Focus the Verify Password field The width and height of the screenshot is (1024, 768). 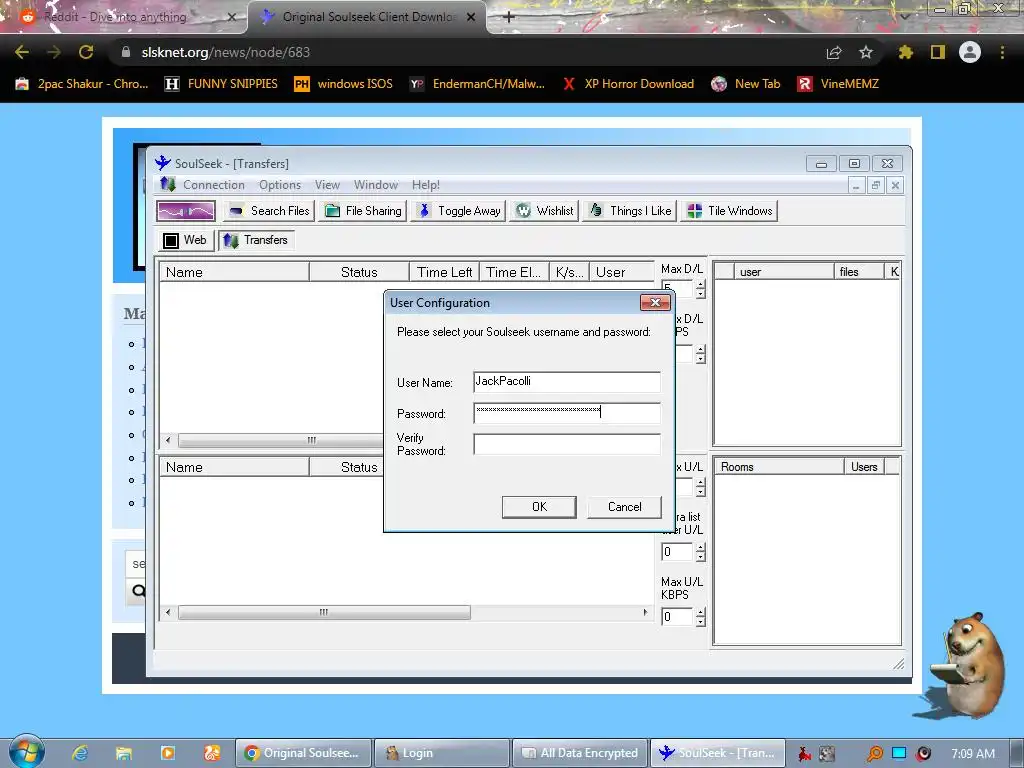pyautogui.click(x=567, y=444)
